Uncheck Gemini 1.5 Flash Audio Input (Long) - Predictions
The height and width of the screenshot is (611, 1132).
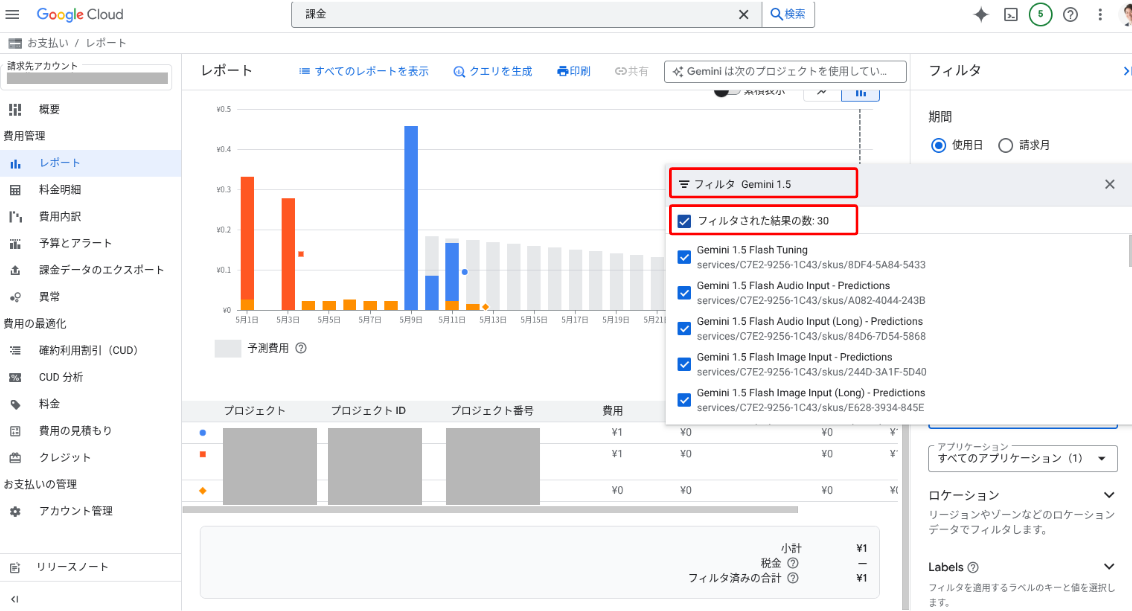pyautogui.click(x=684, y=329)
